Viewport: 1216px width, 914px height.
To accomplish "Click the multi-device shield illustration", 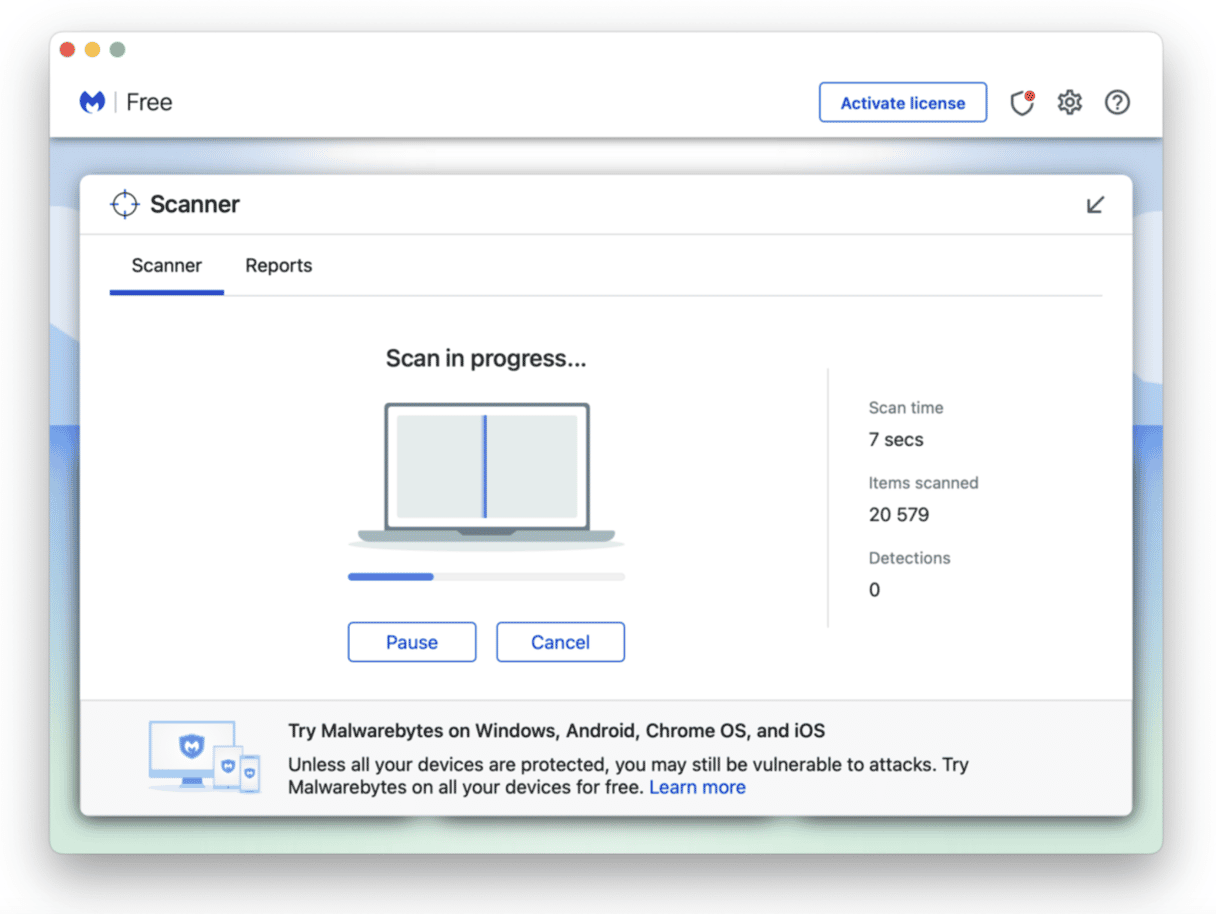I will click(204, 757).
